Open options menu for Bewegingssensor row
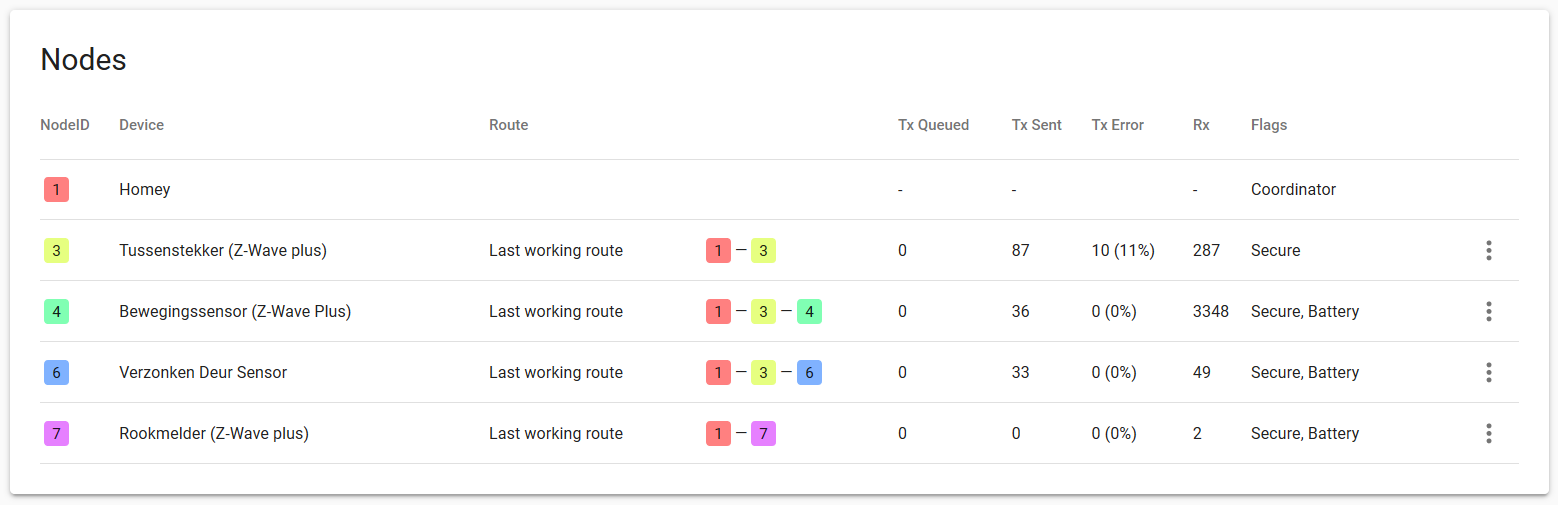 (1488, 312)
